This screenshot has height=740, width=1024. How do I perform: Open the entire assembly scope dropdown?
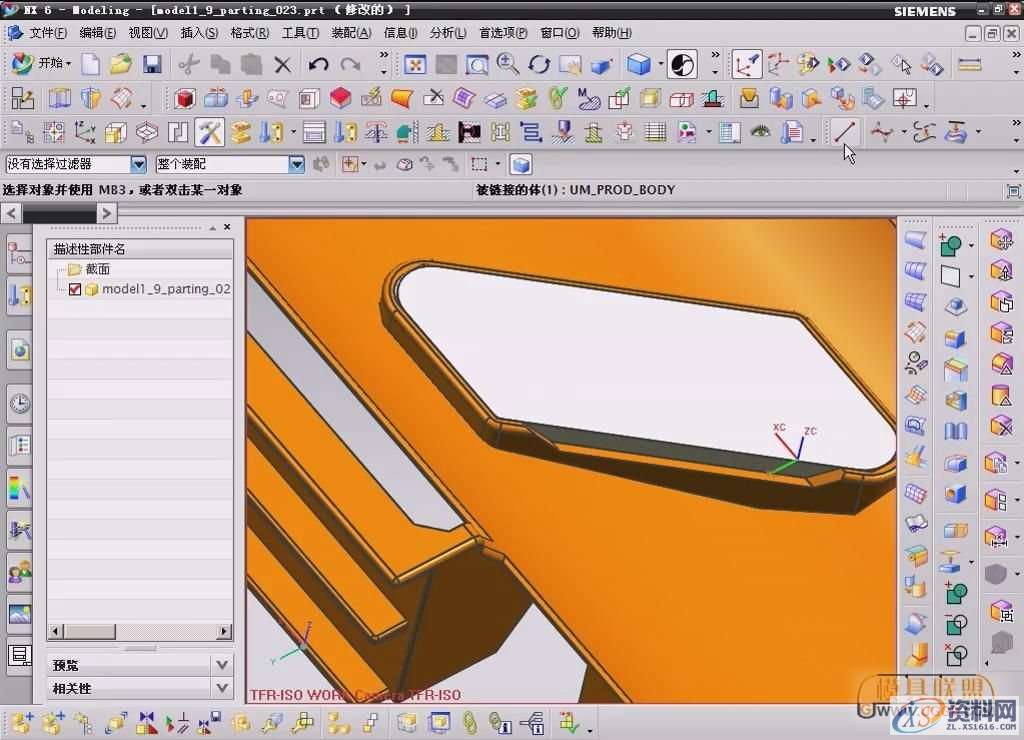click(x=296, y=164)
